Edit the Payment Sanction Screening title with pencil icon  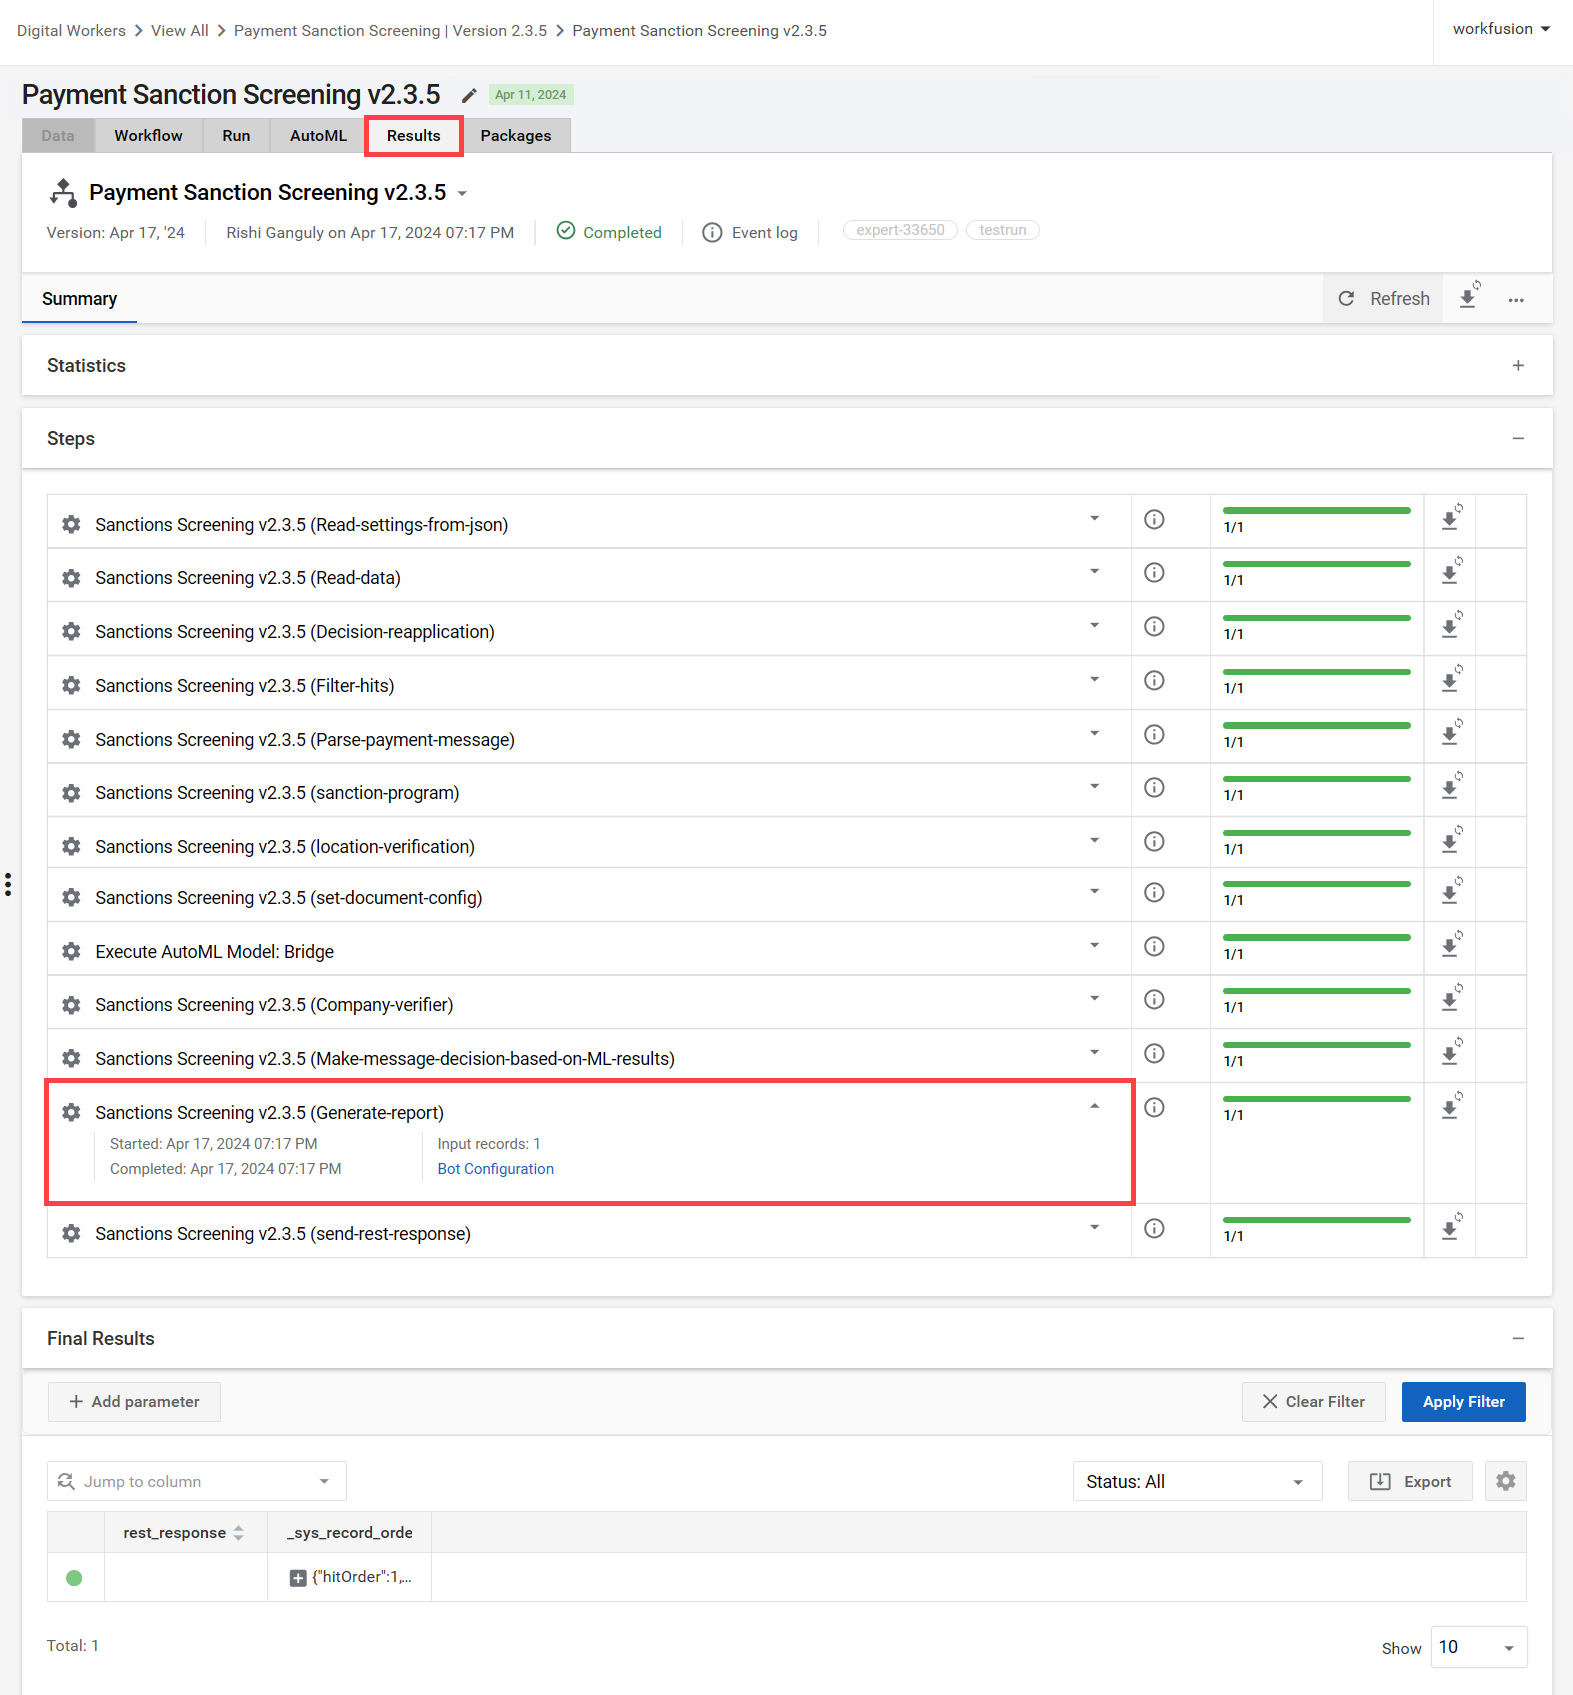469,95
